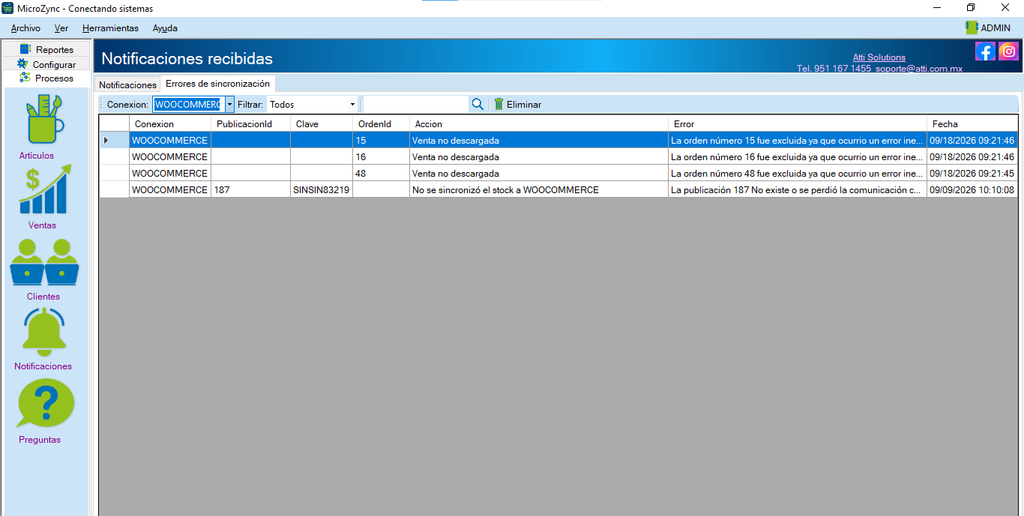
Task: Switch to the Notificaciones tab
Action: 127,85
